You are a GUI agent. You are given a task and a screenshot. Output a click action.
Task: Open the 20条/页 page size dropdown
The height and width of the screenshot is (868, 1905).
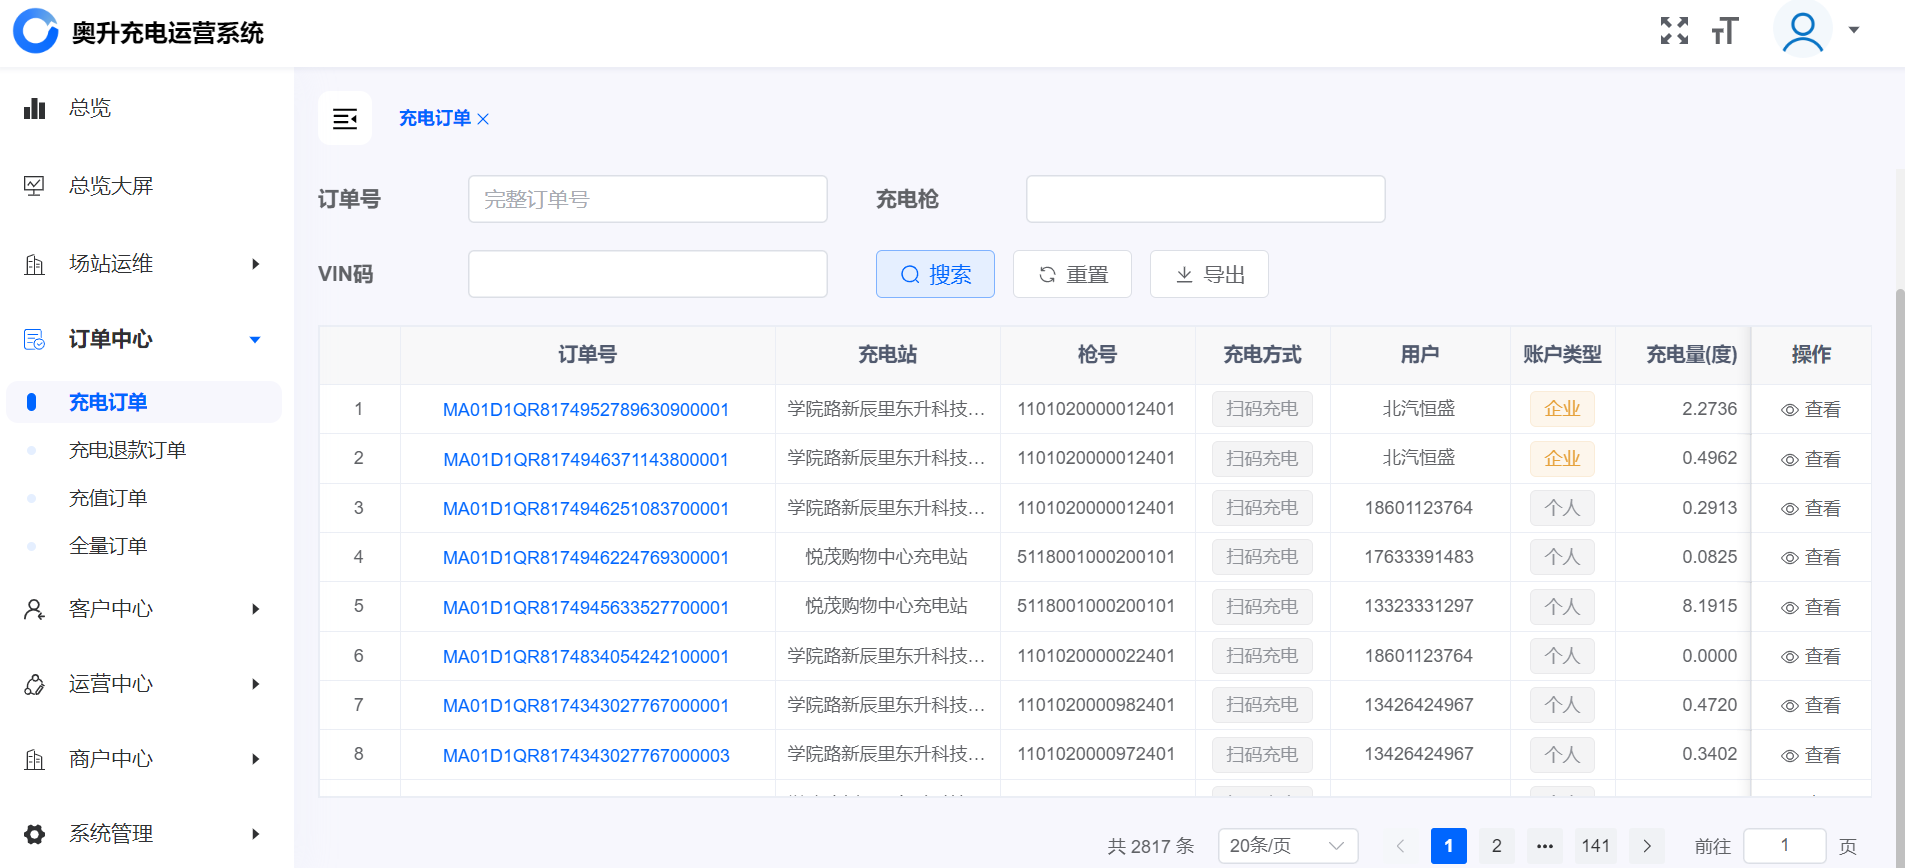click(1287, 846)
